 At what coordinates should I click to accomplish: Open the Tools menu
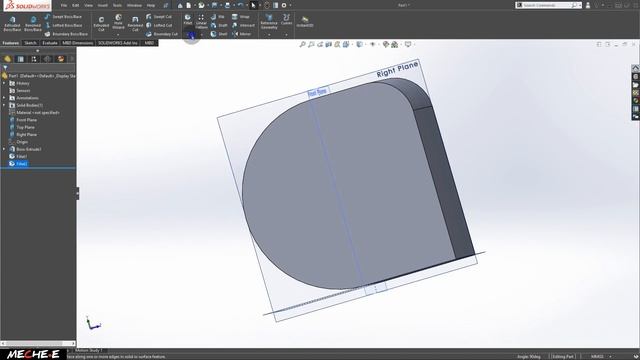(x=117, y=5)
